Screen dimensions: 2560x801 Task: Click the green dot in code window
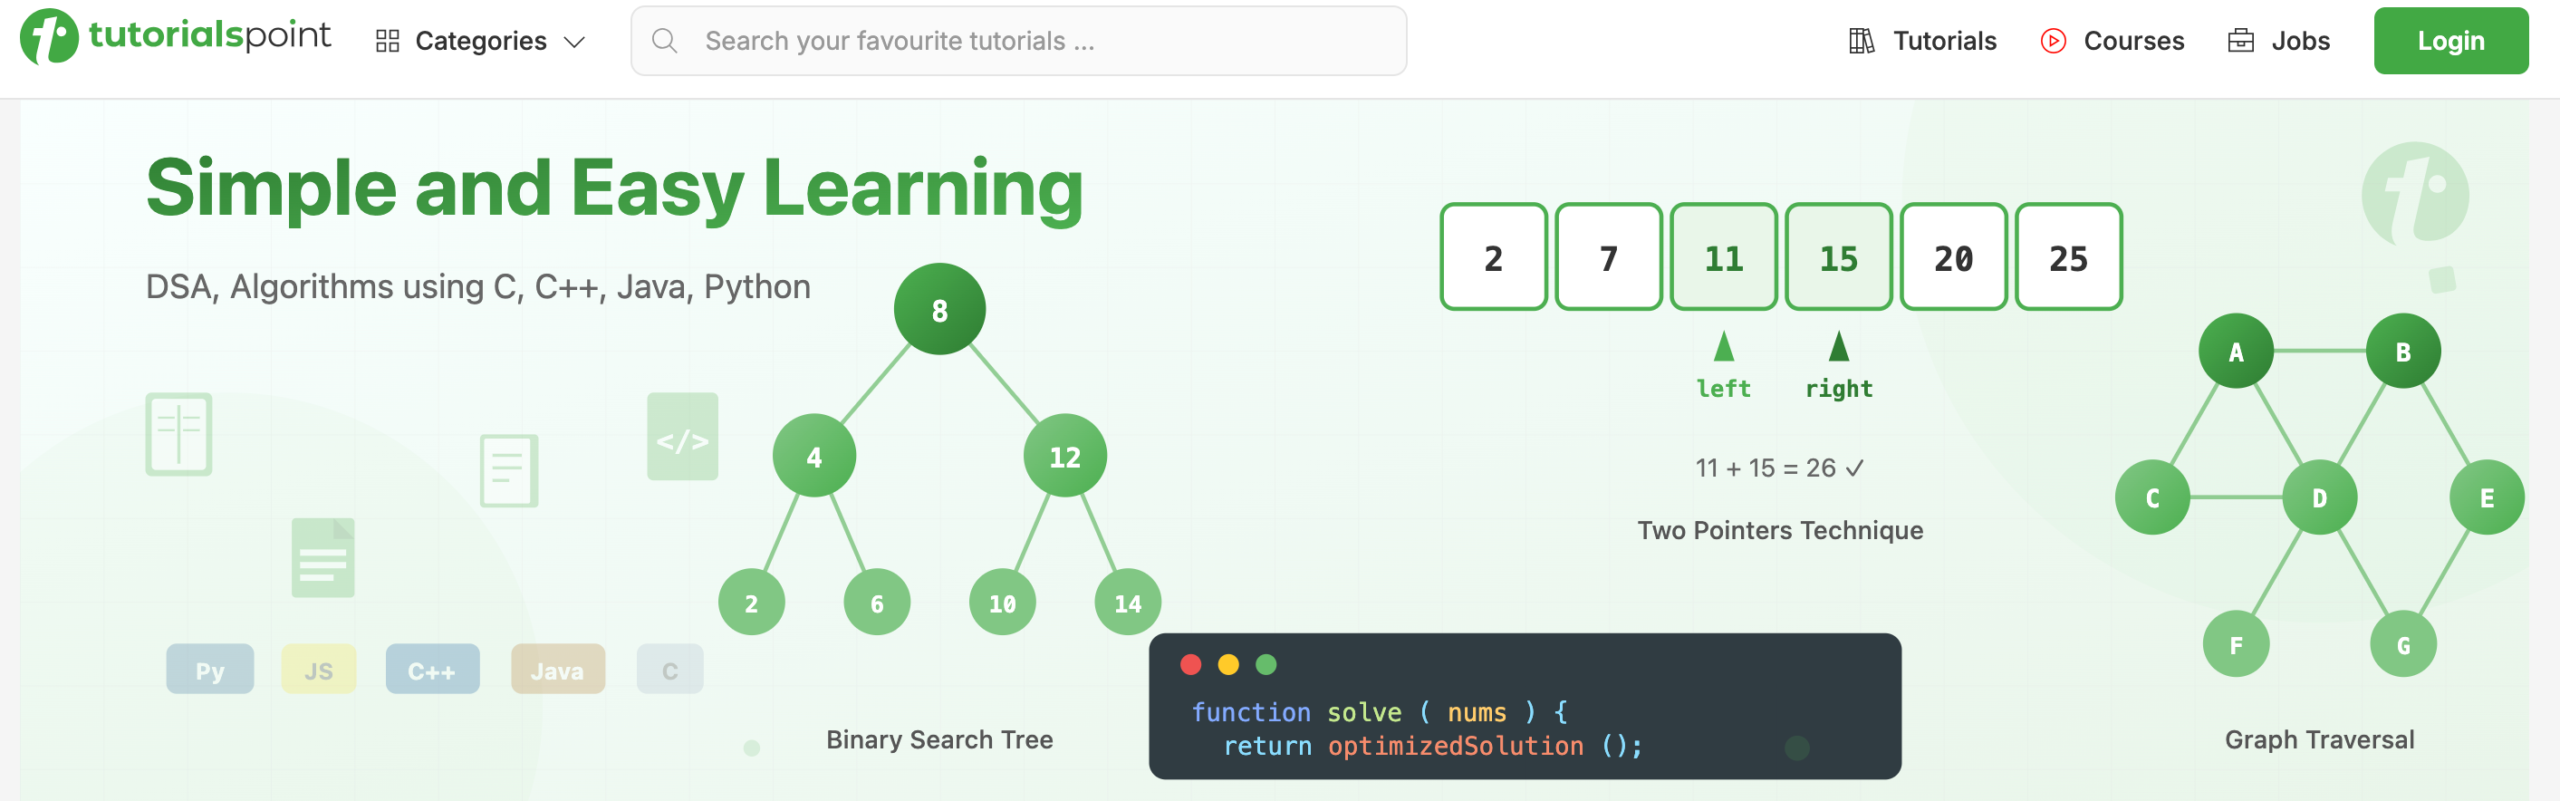[x=1266, y=664]
